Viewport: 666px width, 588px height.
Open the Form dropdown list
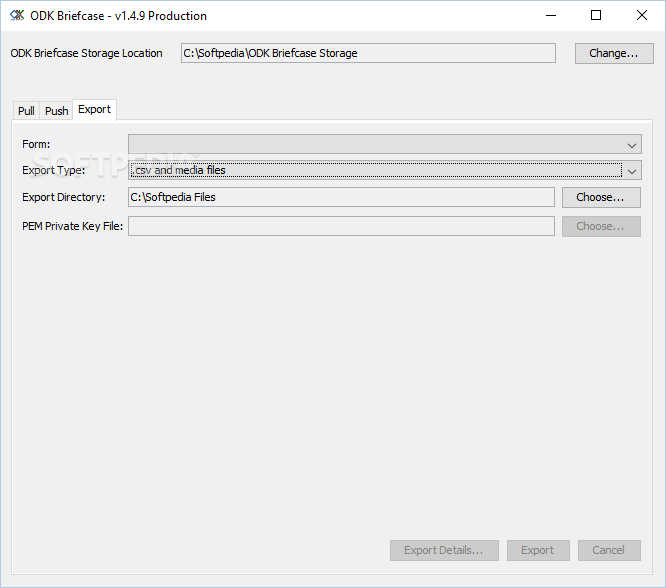pyautogui.click(x=385, y=144)
